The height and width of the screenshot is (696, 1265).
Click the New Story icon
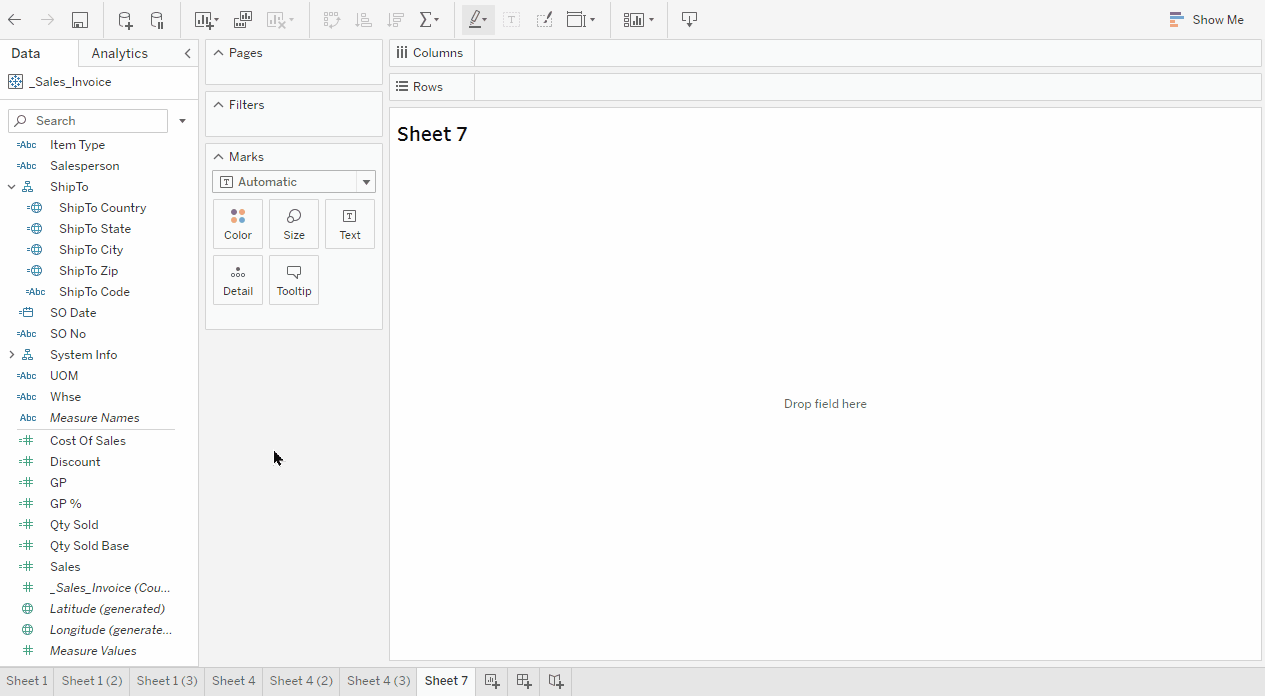[x=556, y=681]
